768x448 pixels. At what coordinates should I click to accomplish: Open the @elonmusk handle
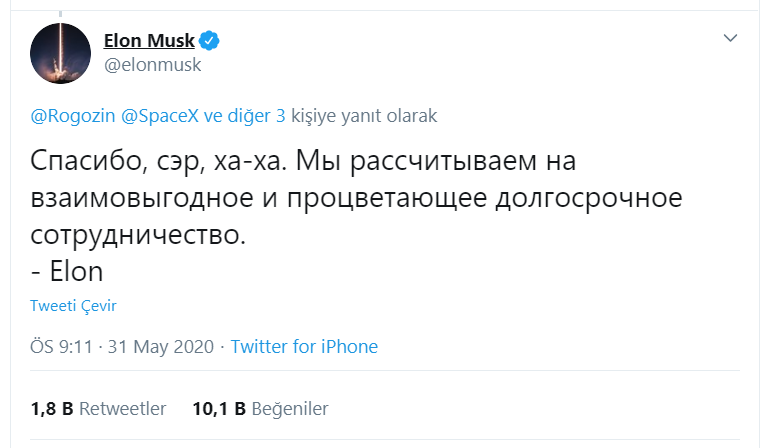coord(152,65)
